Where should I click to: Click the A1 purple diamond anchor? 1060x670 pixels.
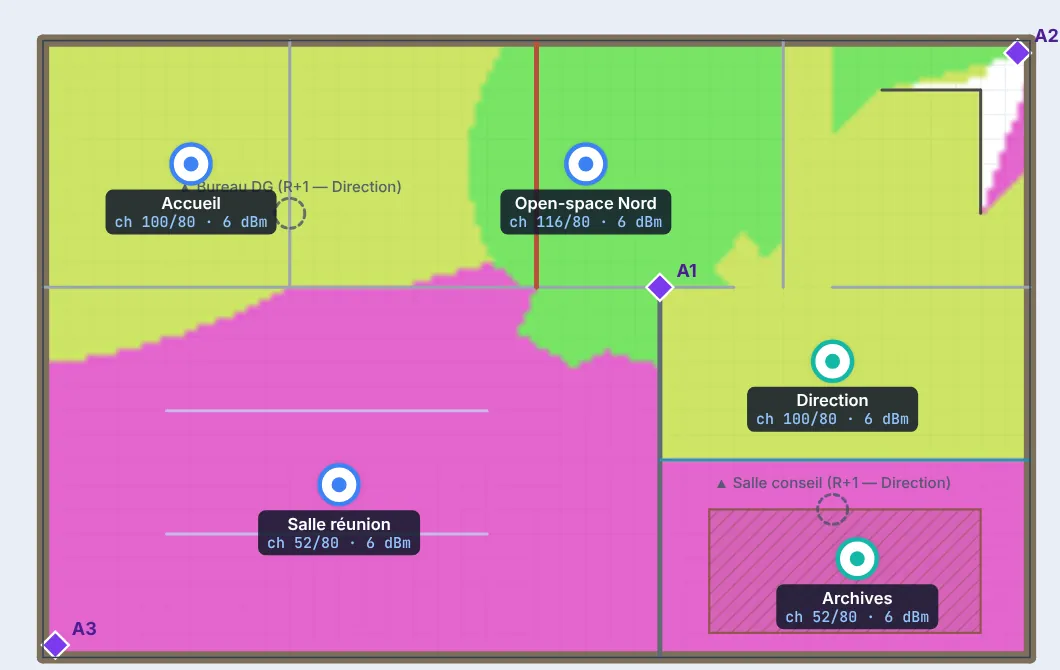660,287
